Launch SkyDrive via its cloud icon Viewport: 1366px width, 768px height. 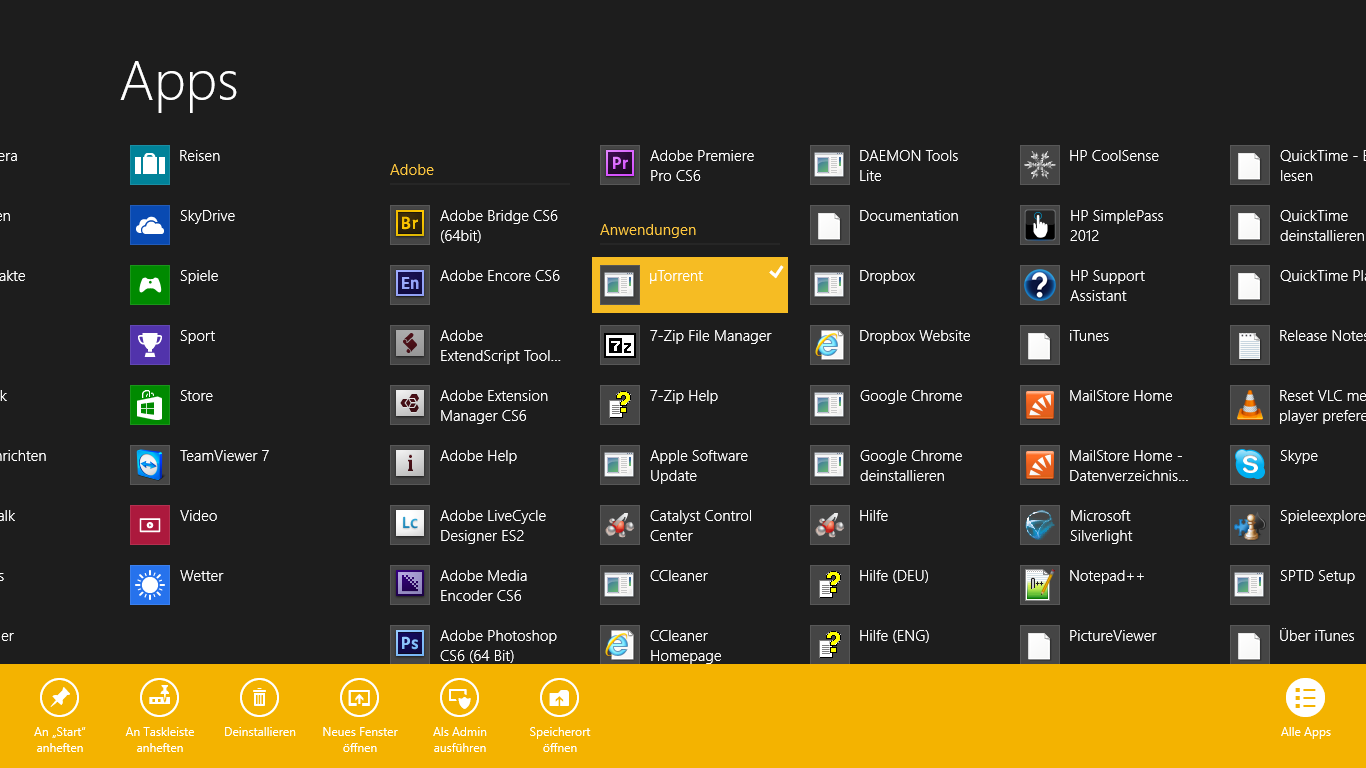[150, 225]
